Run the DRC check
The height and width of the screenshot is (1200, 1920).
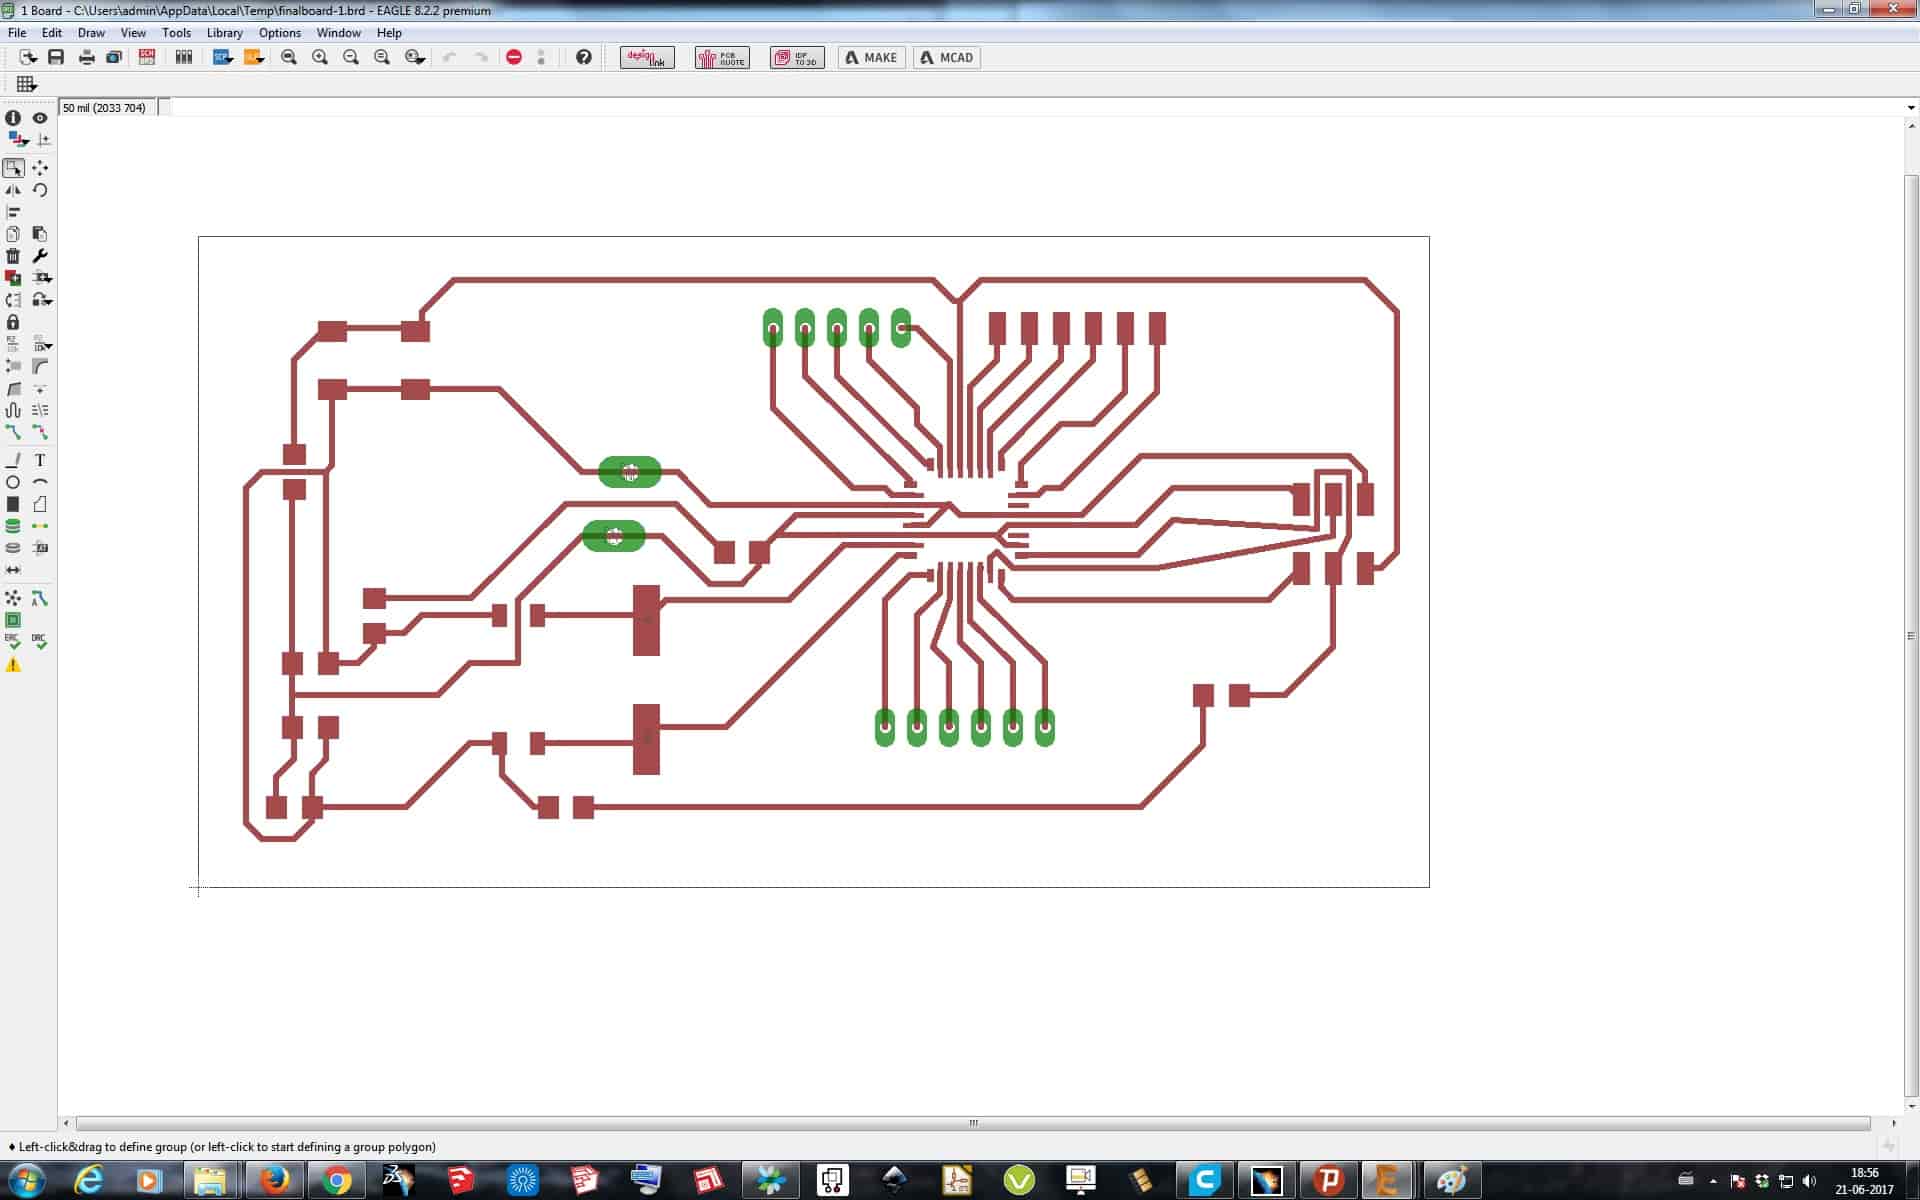coord(40,641)
